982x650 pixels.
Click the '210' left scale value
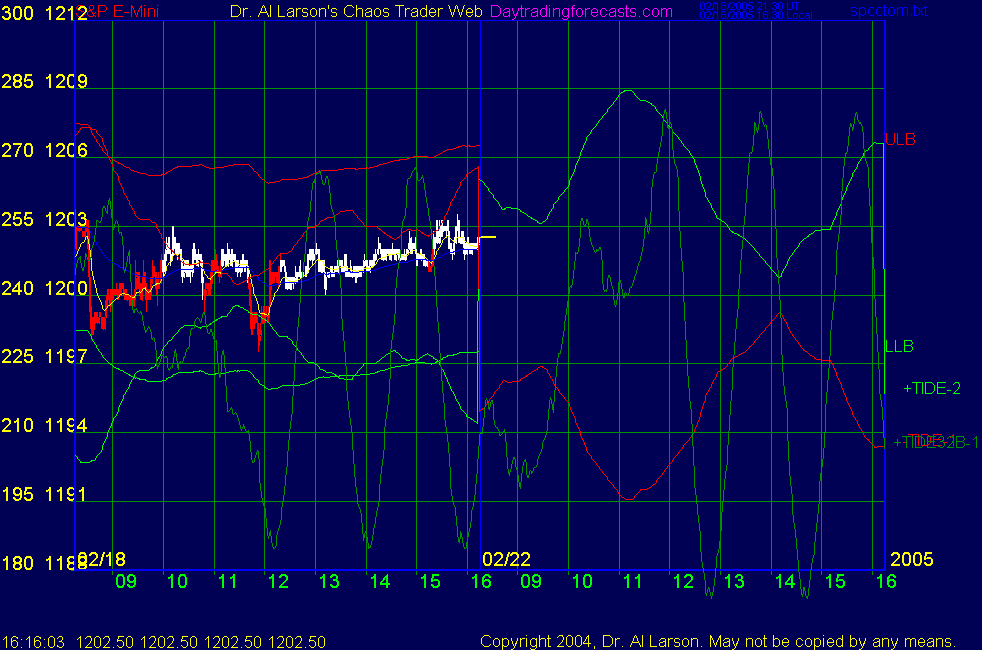pyautogui.click(x=18, y=425)
